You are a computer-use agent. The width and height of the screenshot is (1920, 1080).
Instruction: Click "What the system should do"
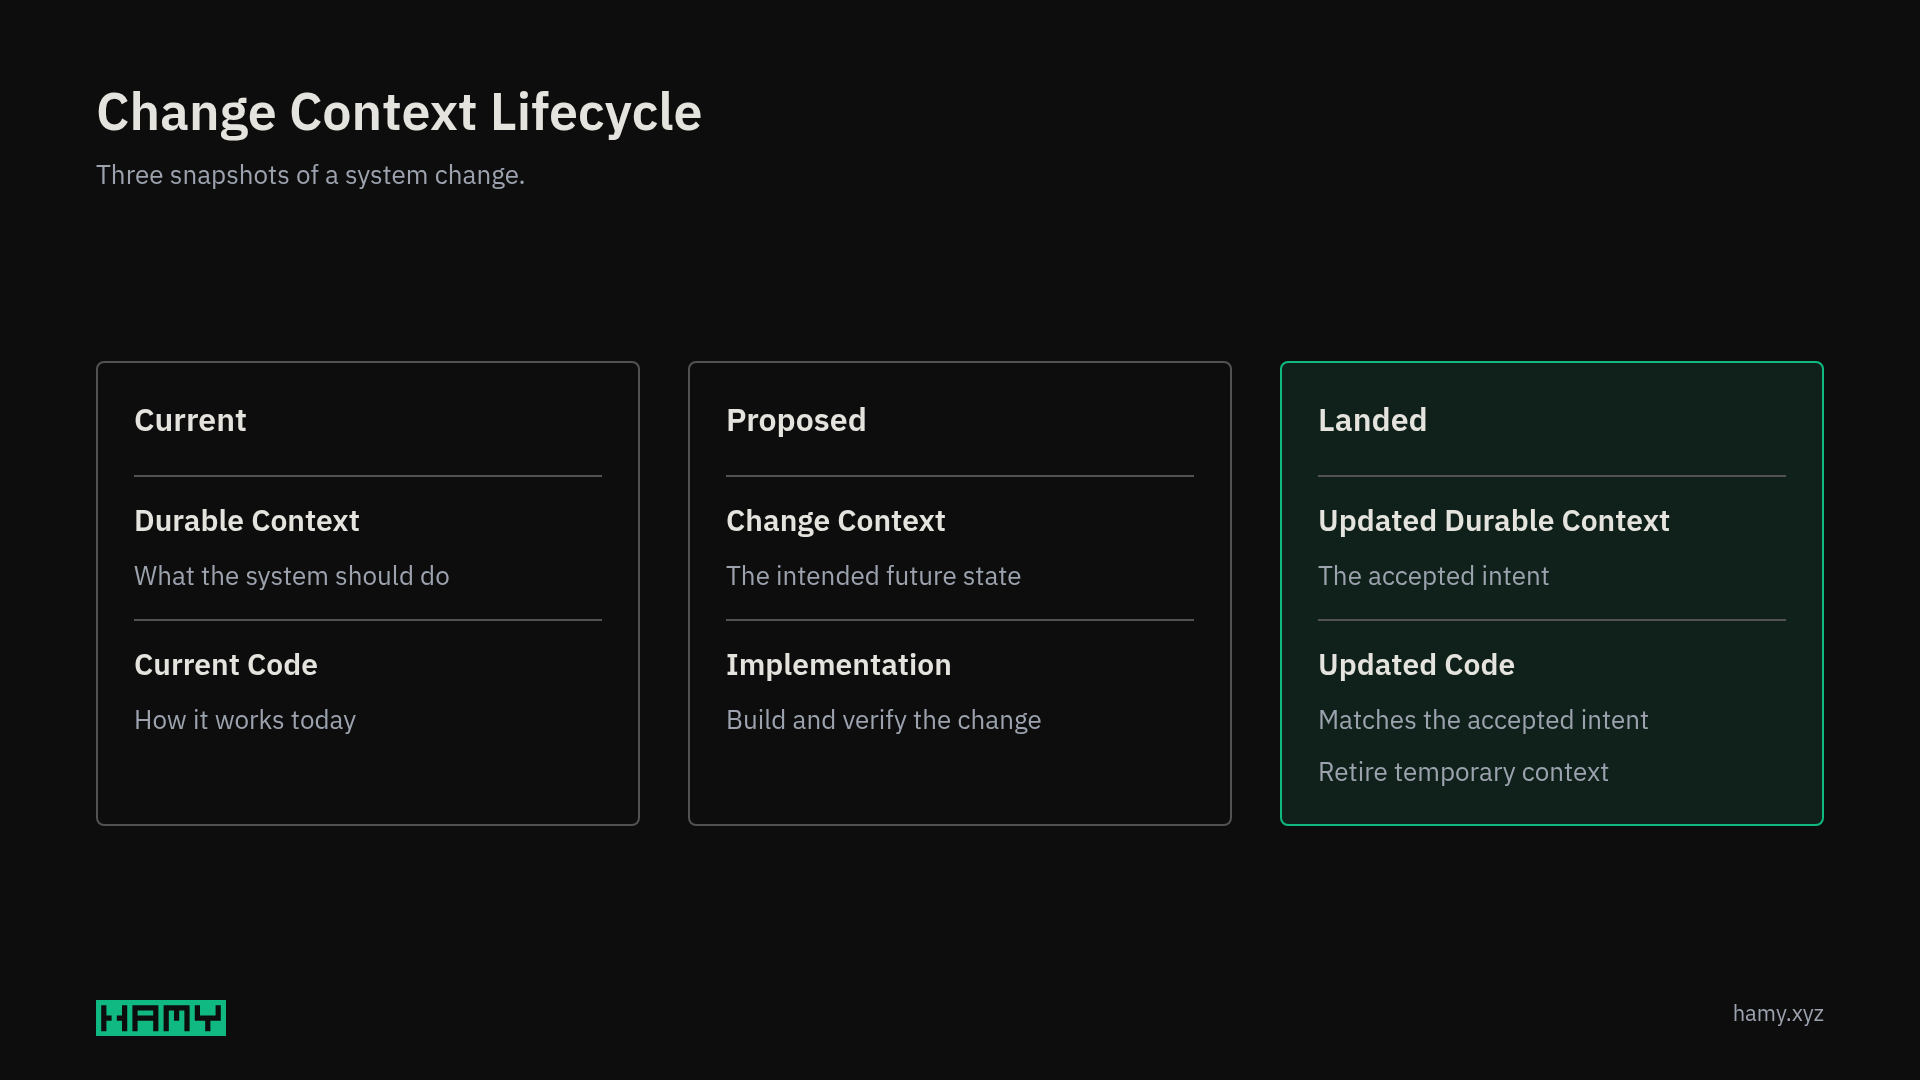[292, 576]
